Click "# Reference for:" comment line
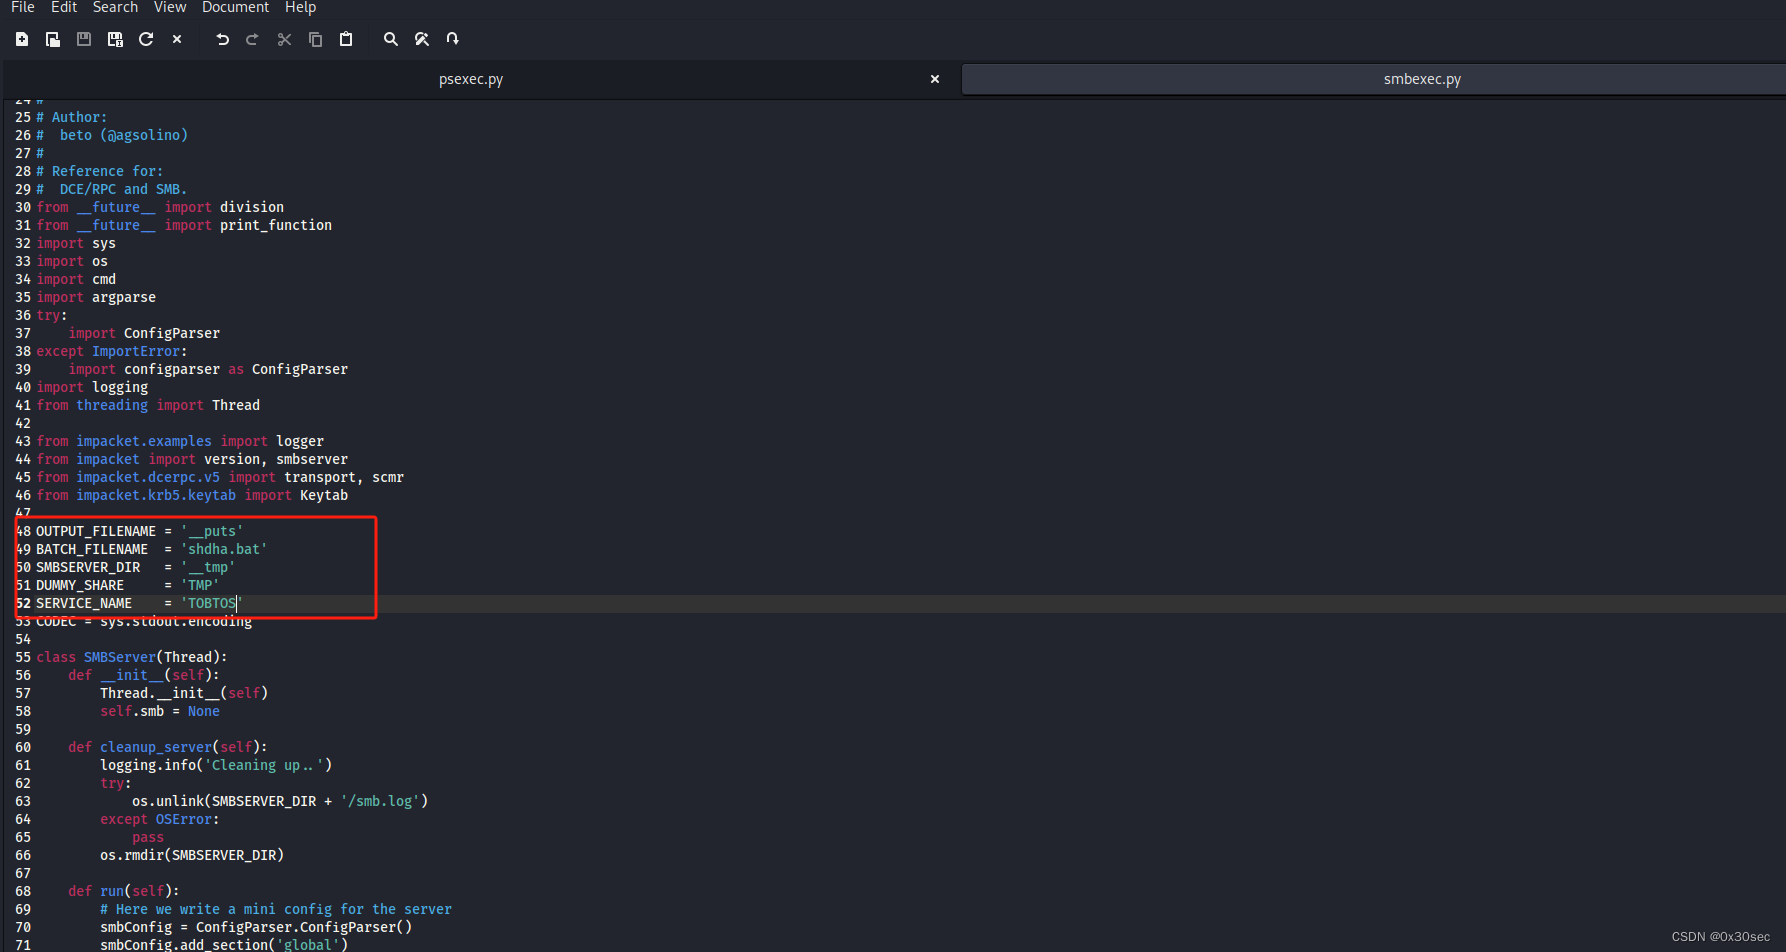1786x952 pixels. point(100,171)
